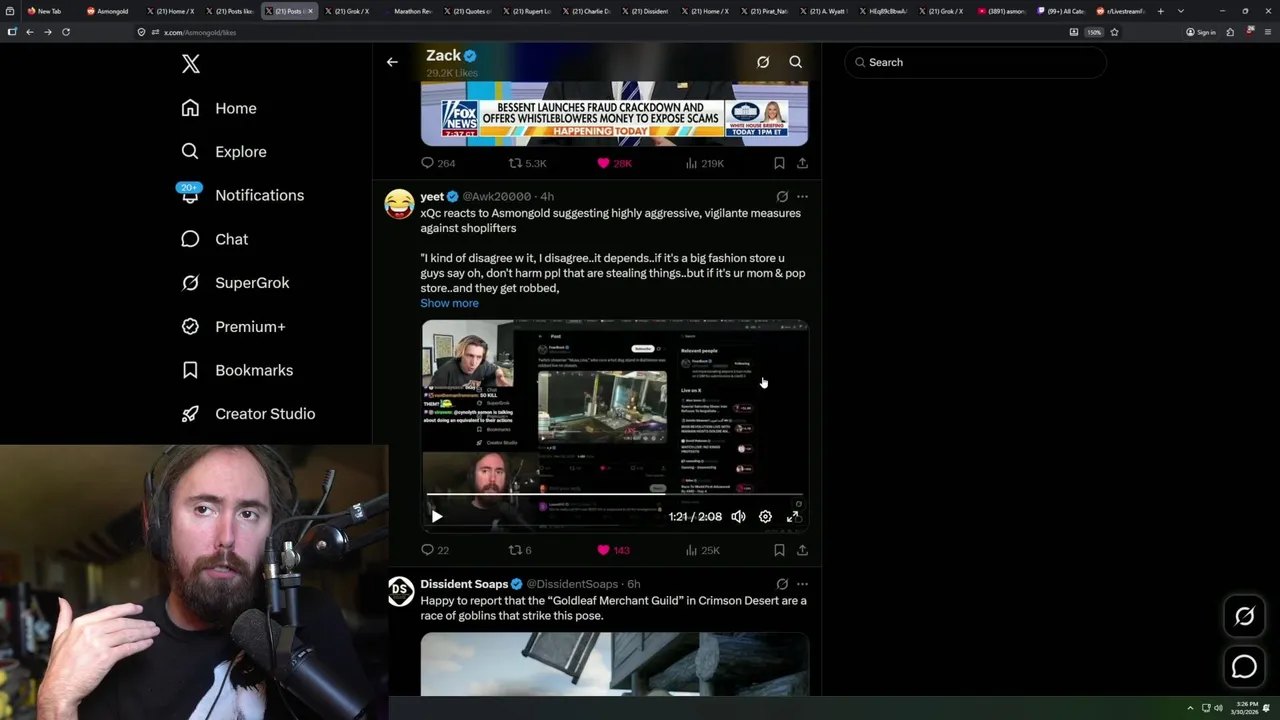
Task: Open yeet's profile name link
Action: [x=432, y=197]
